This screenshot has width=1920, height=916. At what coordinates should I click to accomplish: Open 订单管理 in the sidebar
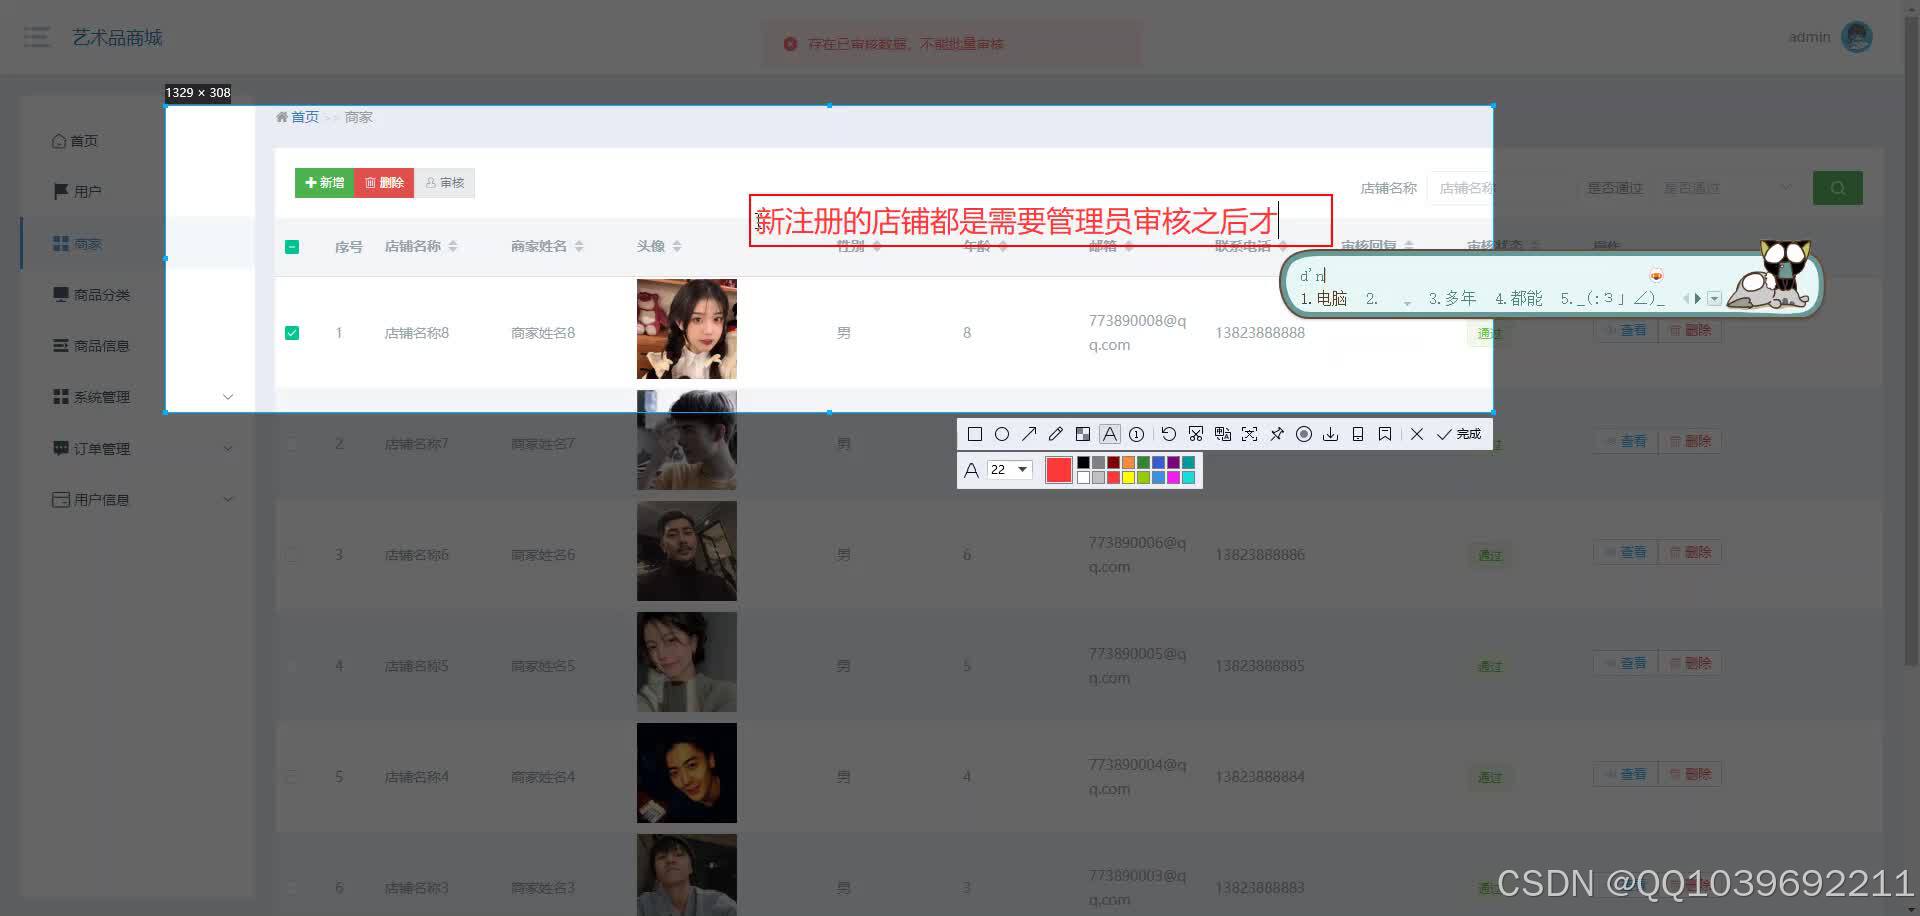point(91,448)
